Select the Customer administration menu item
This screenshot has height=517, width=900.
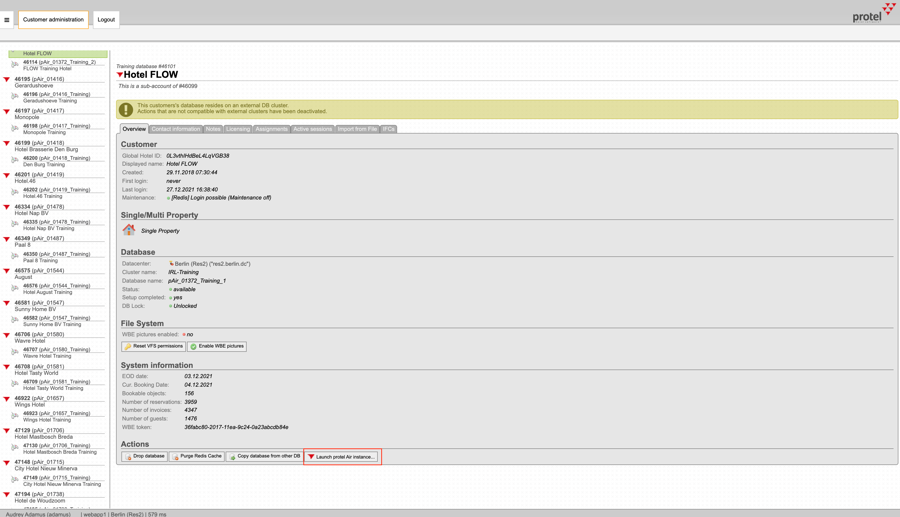(53, 20)
